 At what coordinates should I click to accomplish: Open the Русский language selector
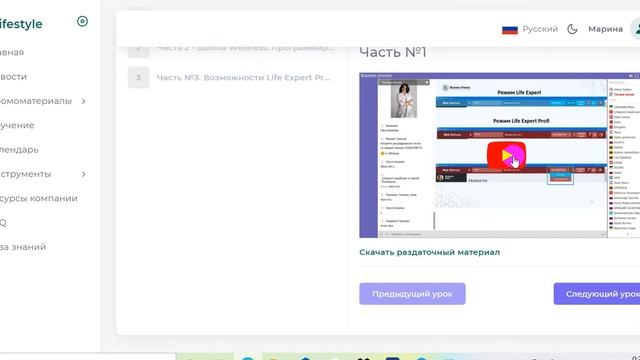540,29
